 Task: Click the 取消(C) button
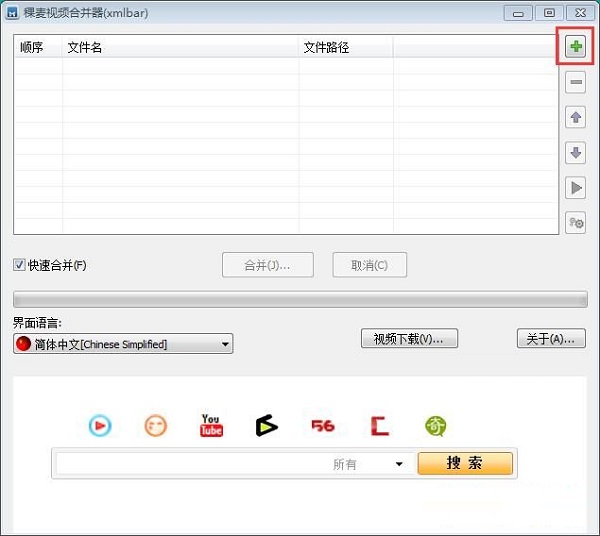click(x=370, y=265)
